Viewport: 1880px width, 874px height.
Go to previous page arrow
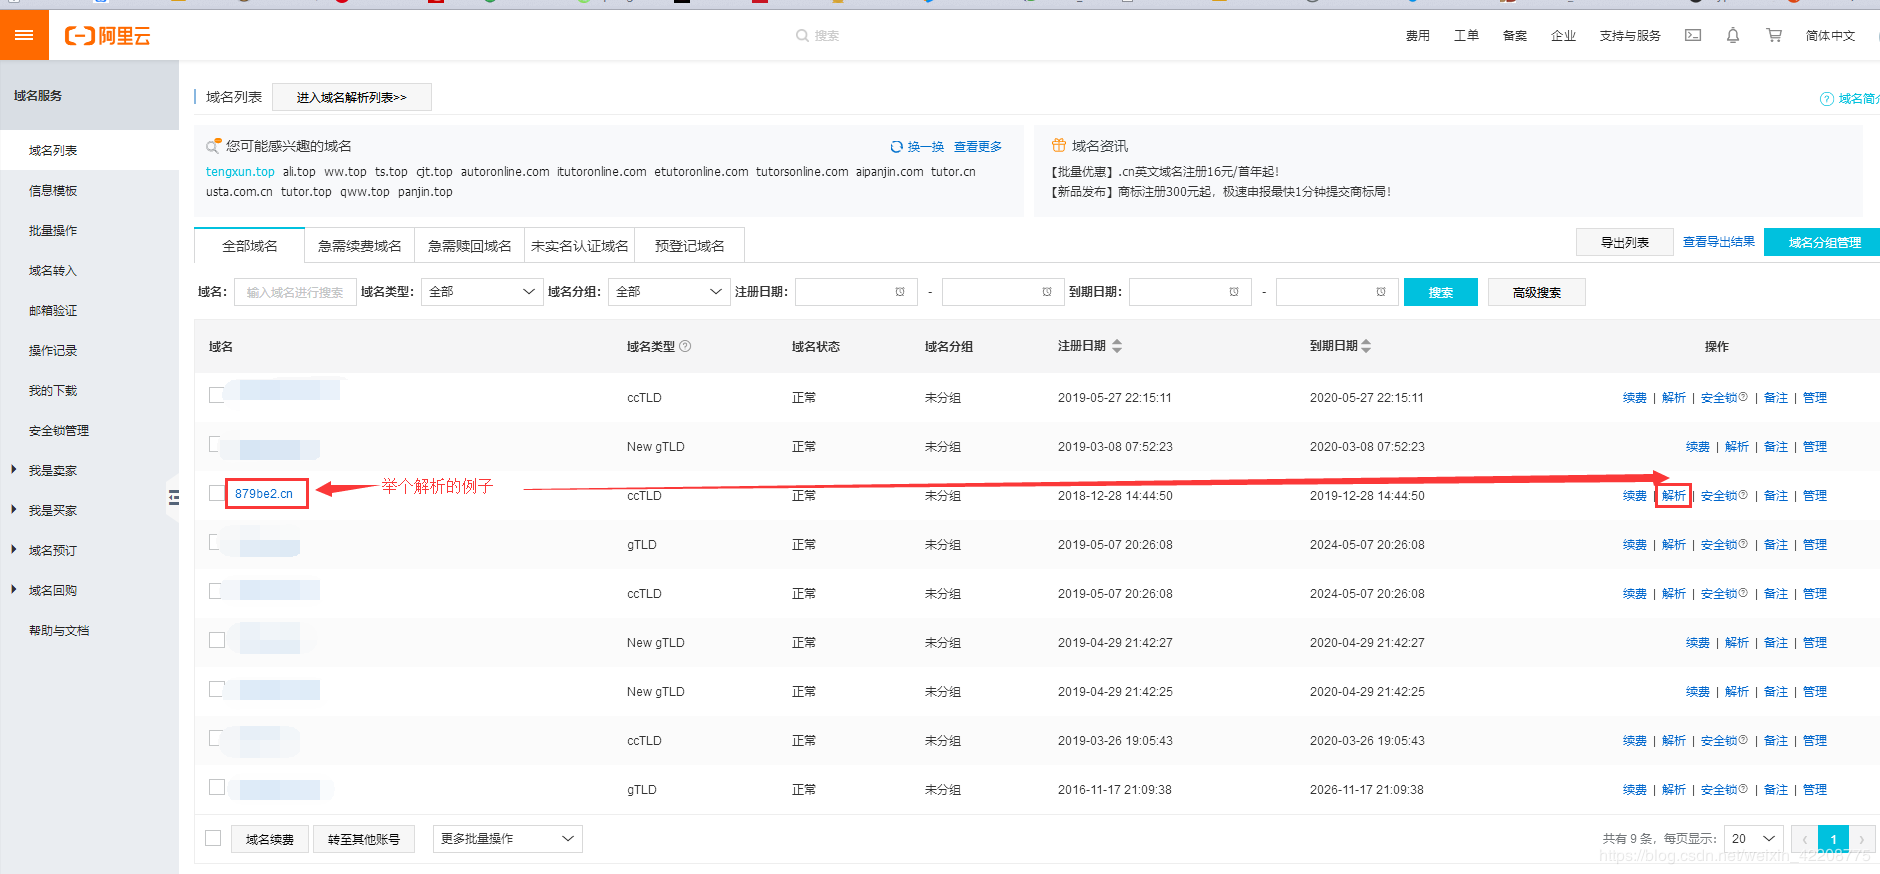(x=1804, y=839)
